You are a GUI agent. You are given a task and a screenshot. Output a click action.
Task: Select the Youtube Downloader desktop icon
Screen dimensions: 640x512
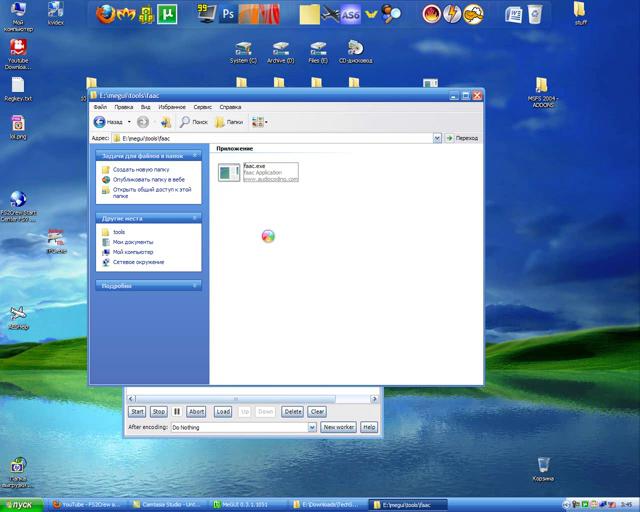(18, 54)
